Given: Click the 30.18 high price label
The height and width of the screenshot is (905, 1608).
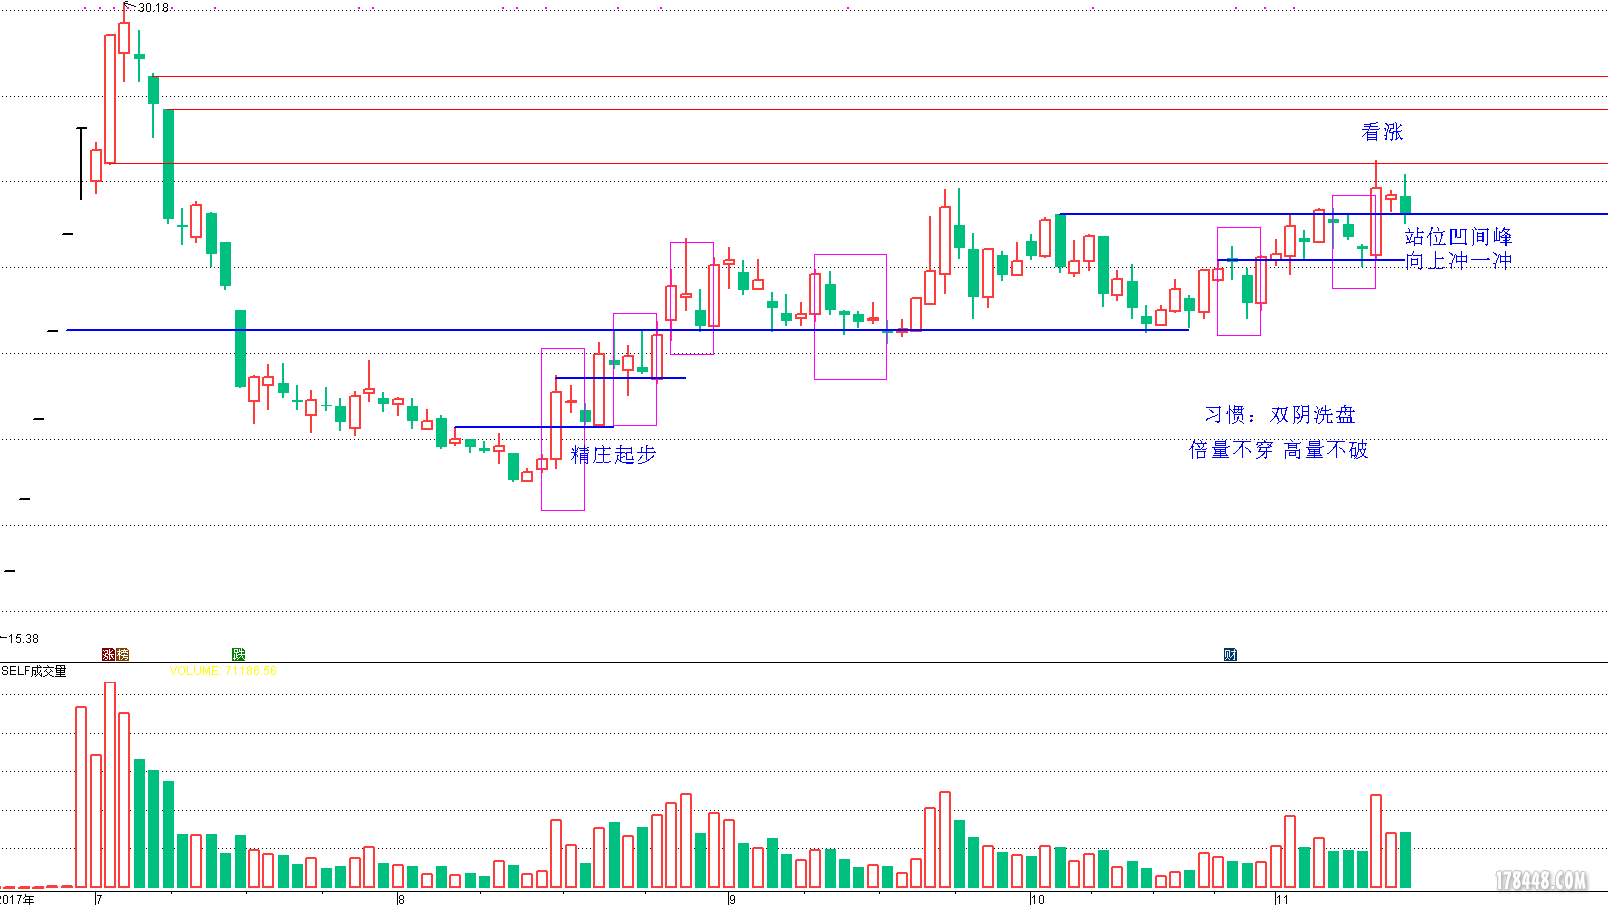Looking at the screenshot, I should coord(153,8).
